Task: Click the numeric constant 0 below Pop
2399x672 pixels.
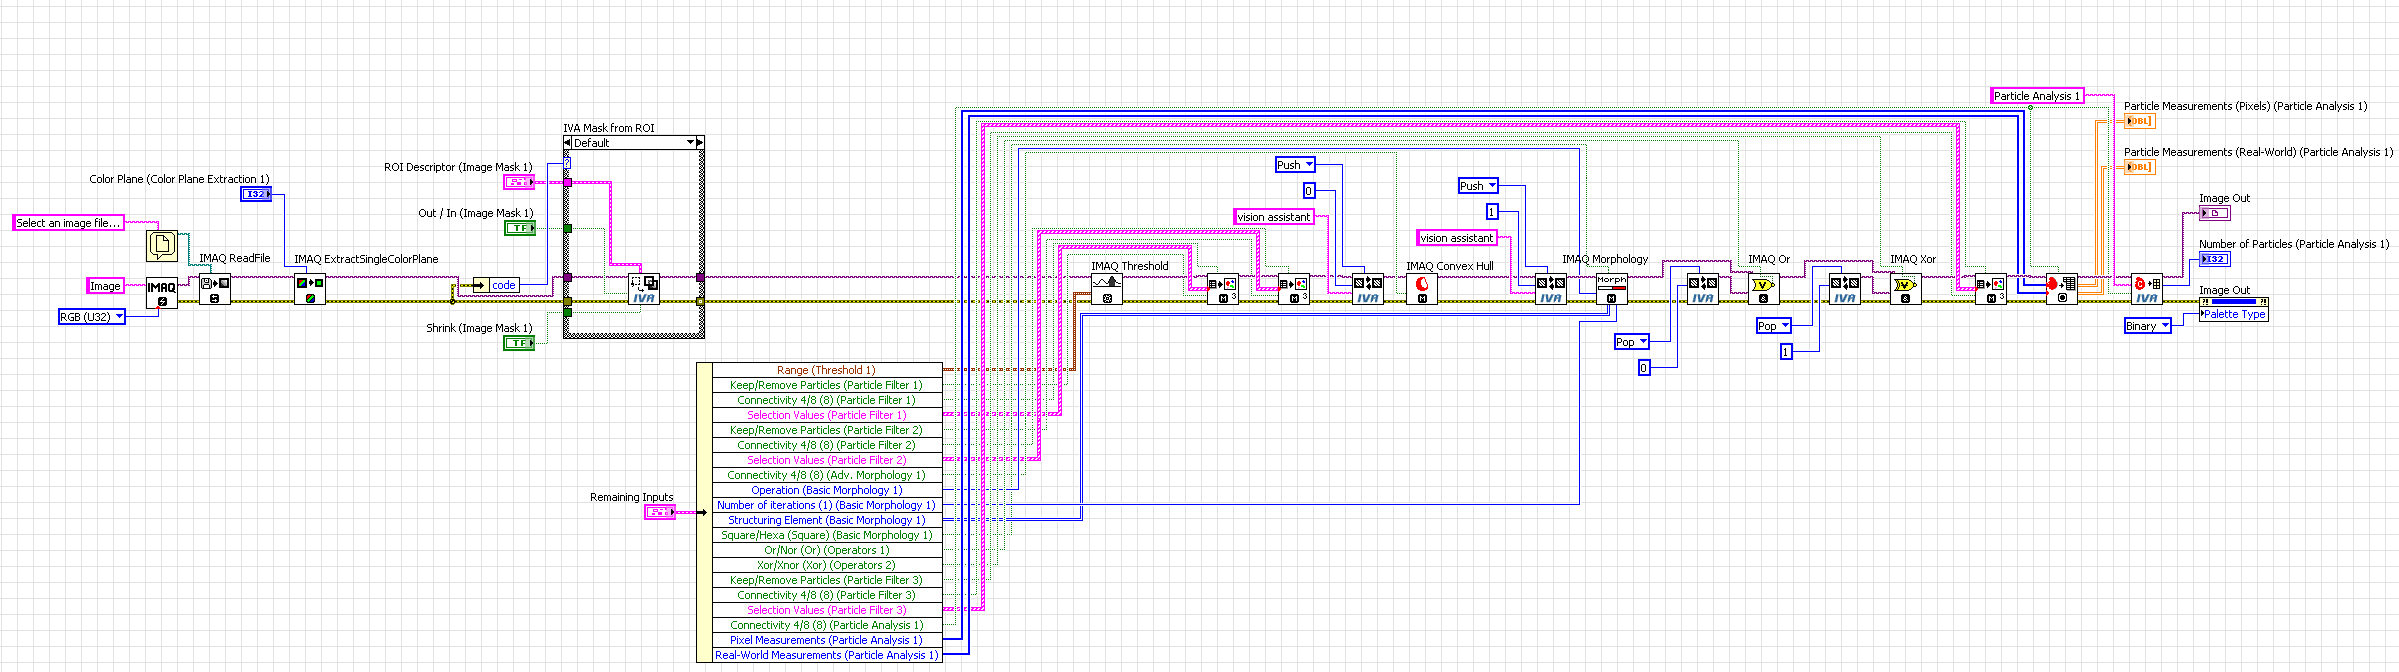Action: (1643, 368)
